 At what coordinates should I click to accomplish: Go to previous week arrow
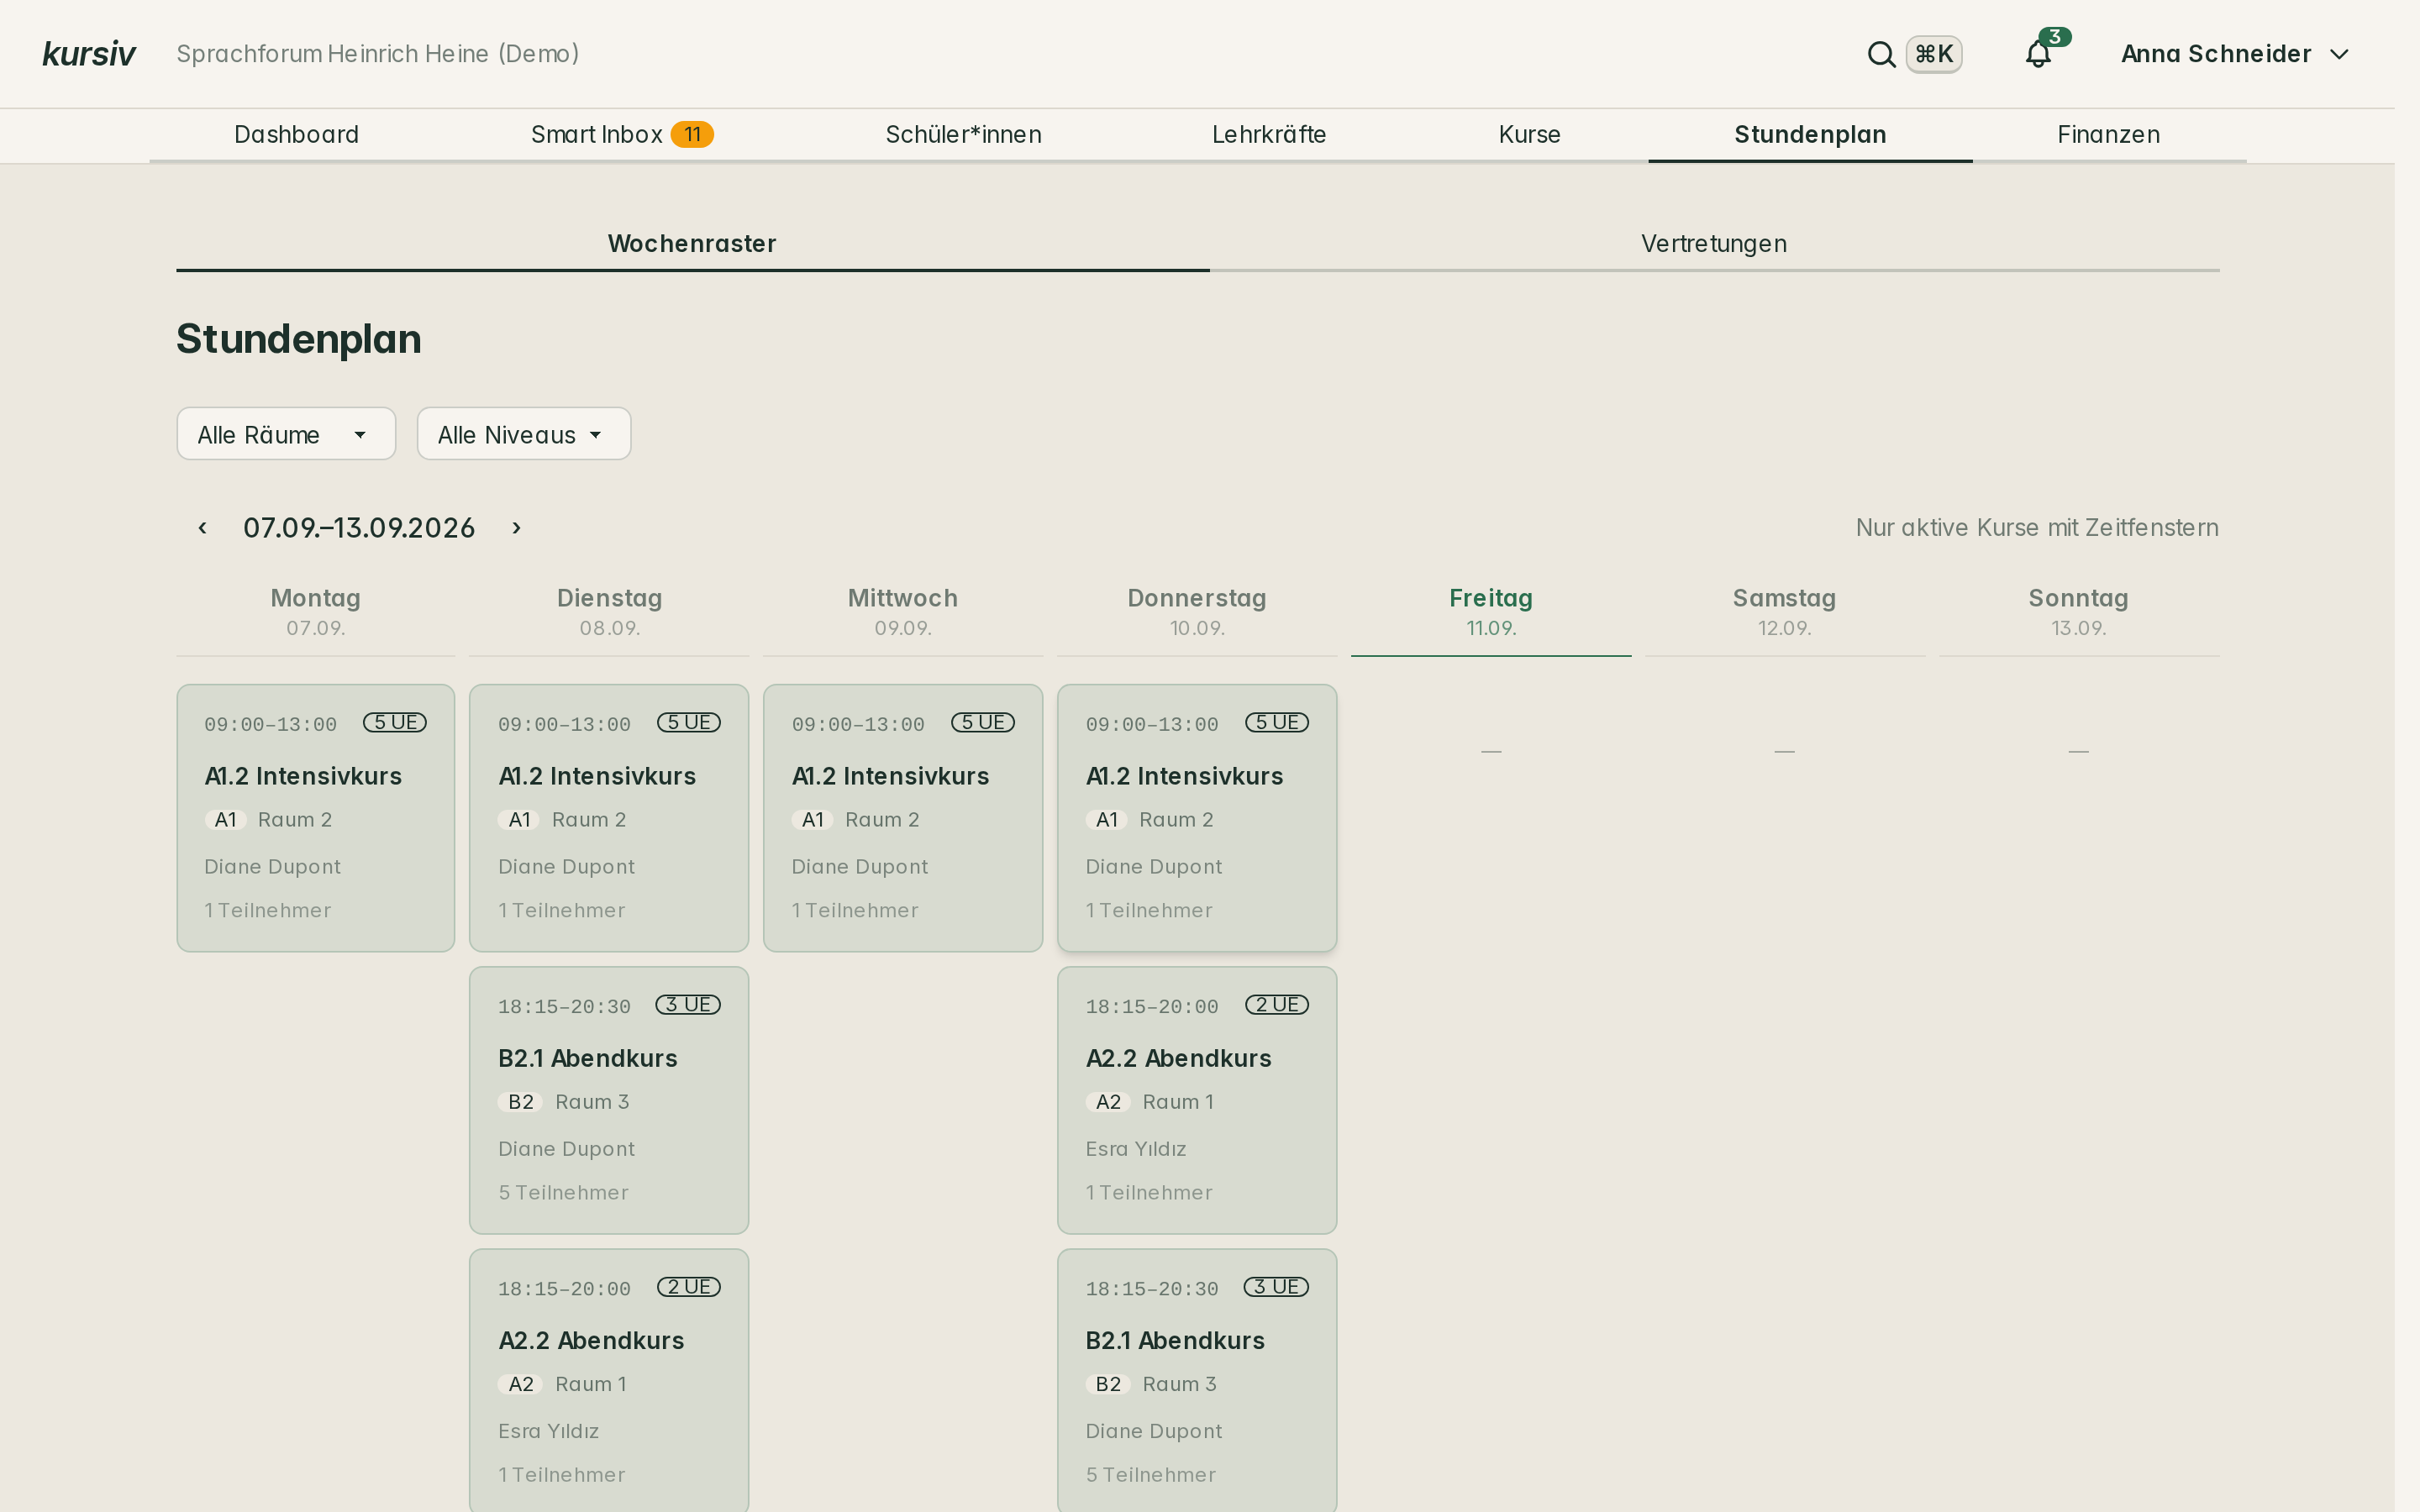pos(203,527)
